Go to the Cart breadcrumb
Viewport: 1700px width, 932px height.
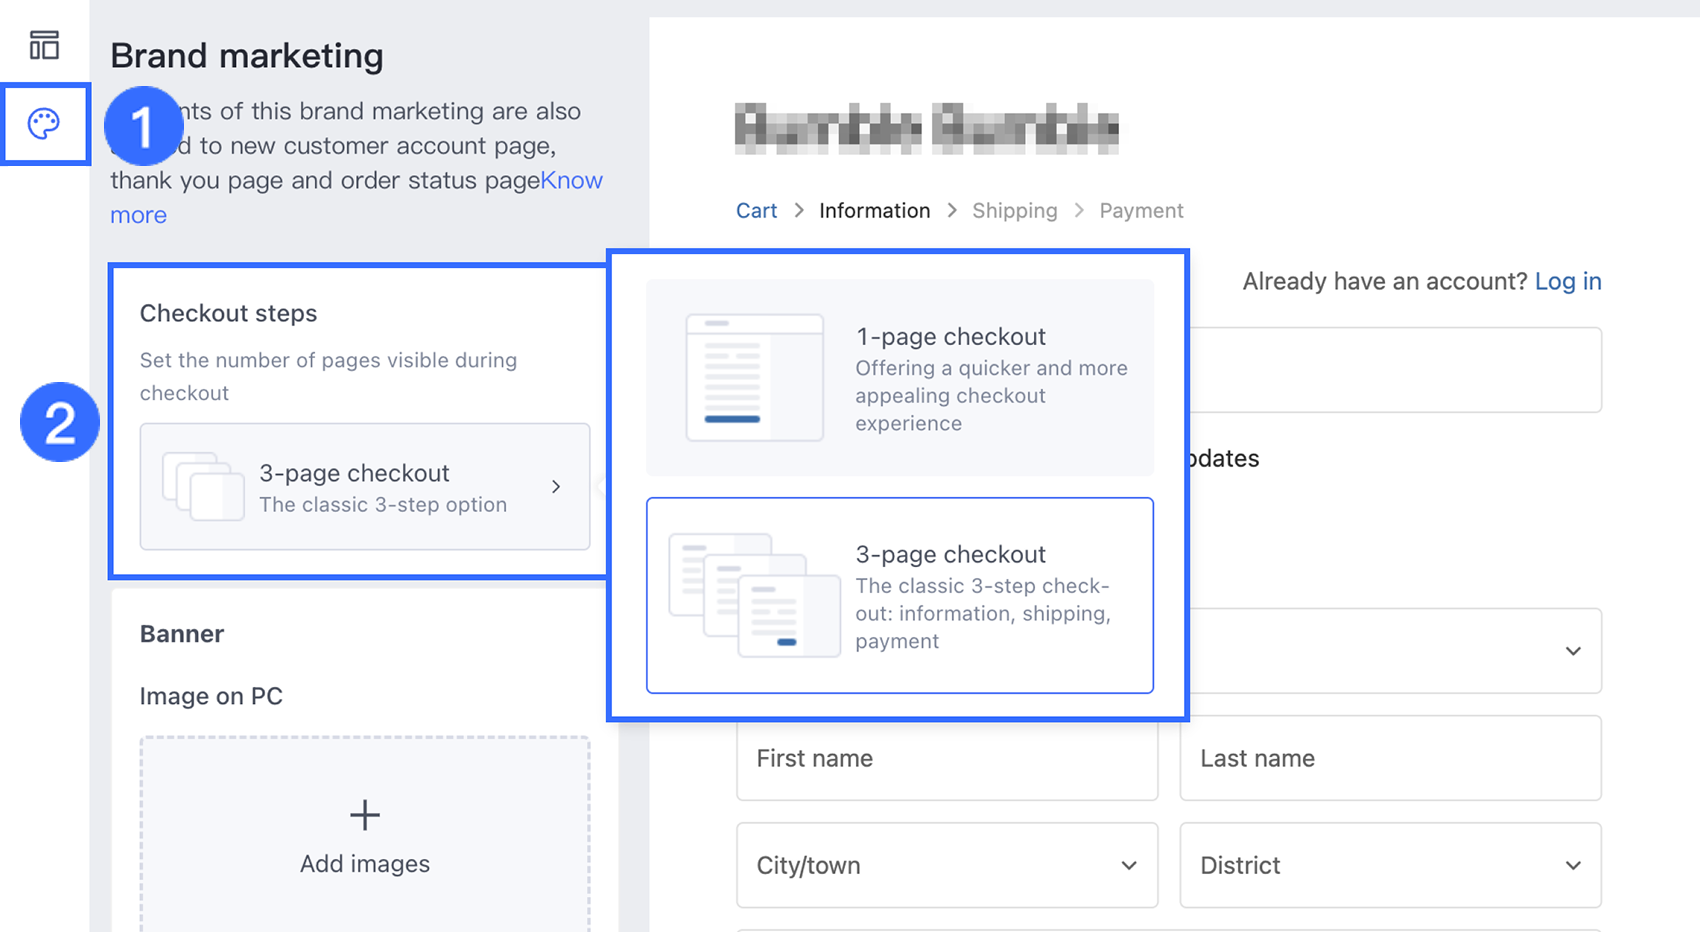point(756,211)
